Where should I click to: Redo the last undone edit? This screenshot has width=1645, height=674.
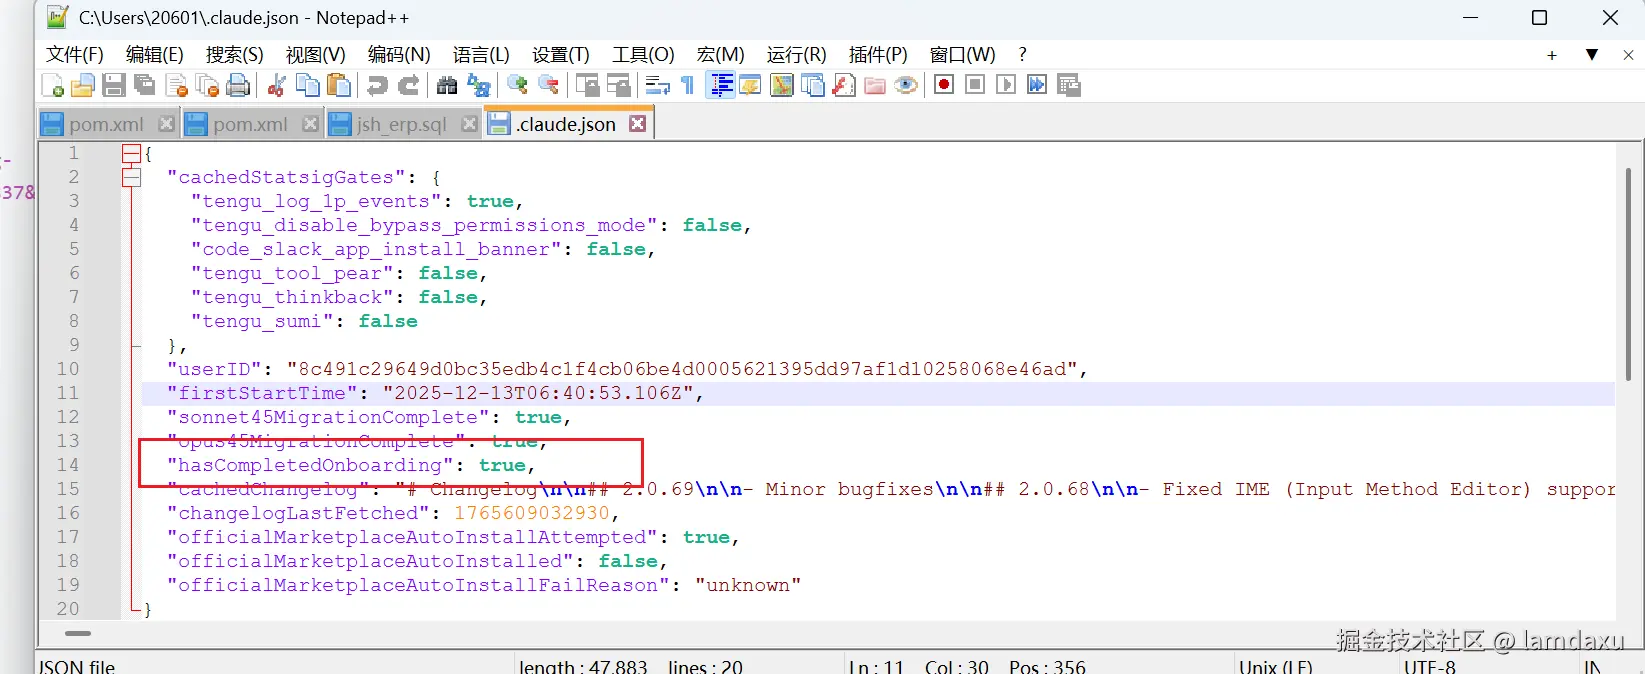click(x=408, y=85)
